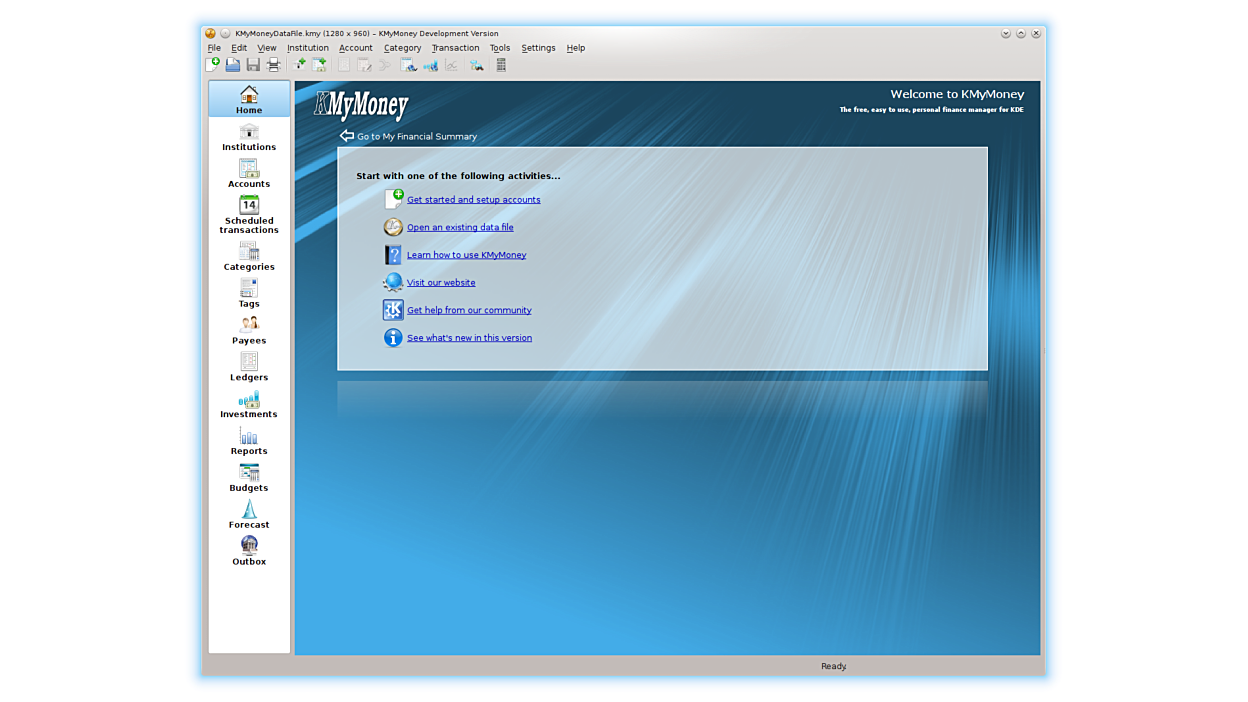Open the Transaction menu
1248x702 pixels.
point(455,48)
